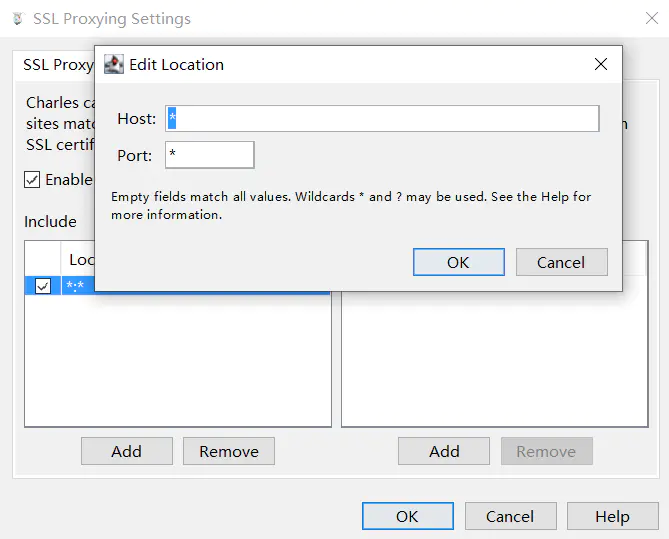669x539 pixels.
Task: Close the Edit Location dialog
Action: (x=600, y=65)
